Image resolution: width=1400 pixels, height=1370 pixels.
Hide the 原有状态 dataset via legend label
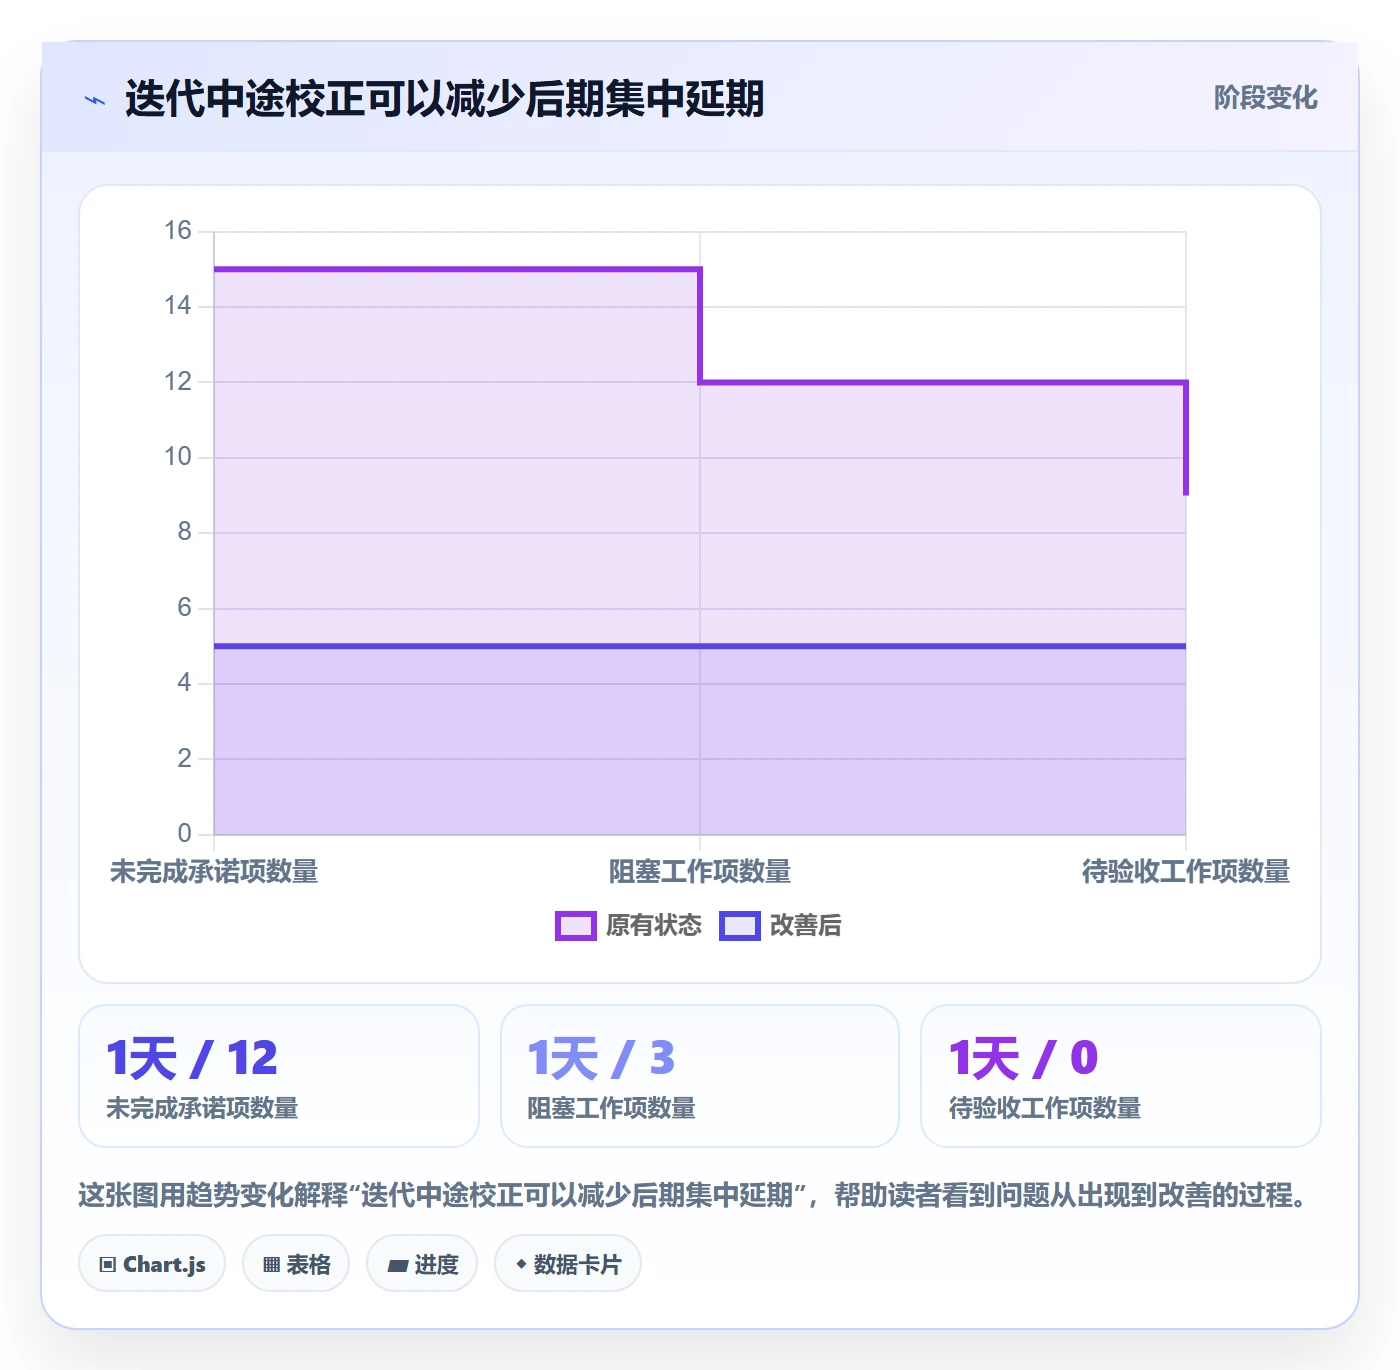654,926
